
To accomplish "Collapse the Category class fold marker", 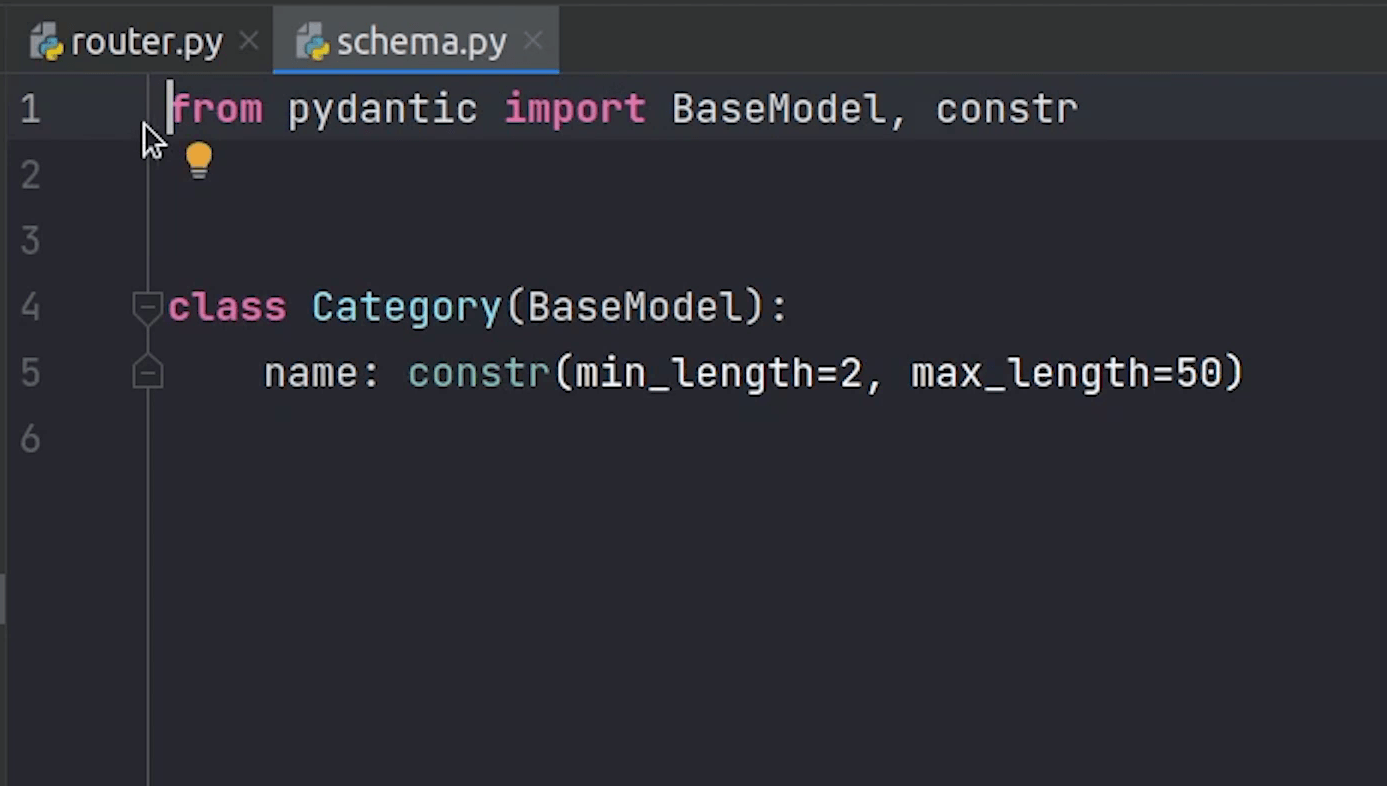I will (x=147, y=305).
